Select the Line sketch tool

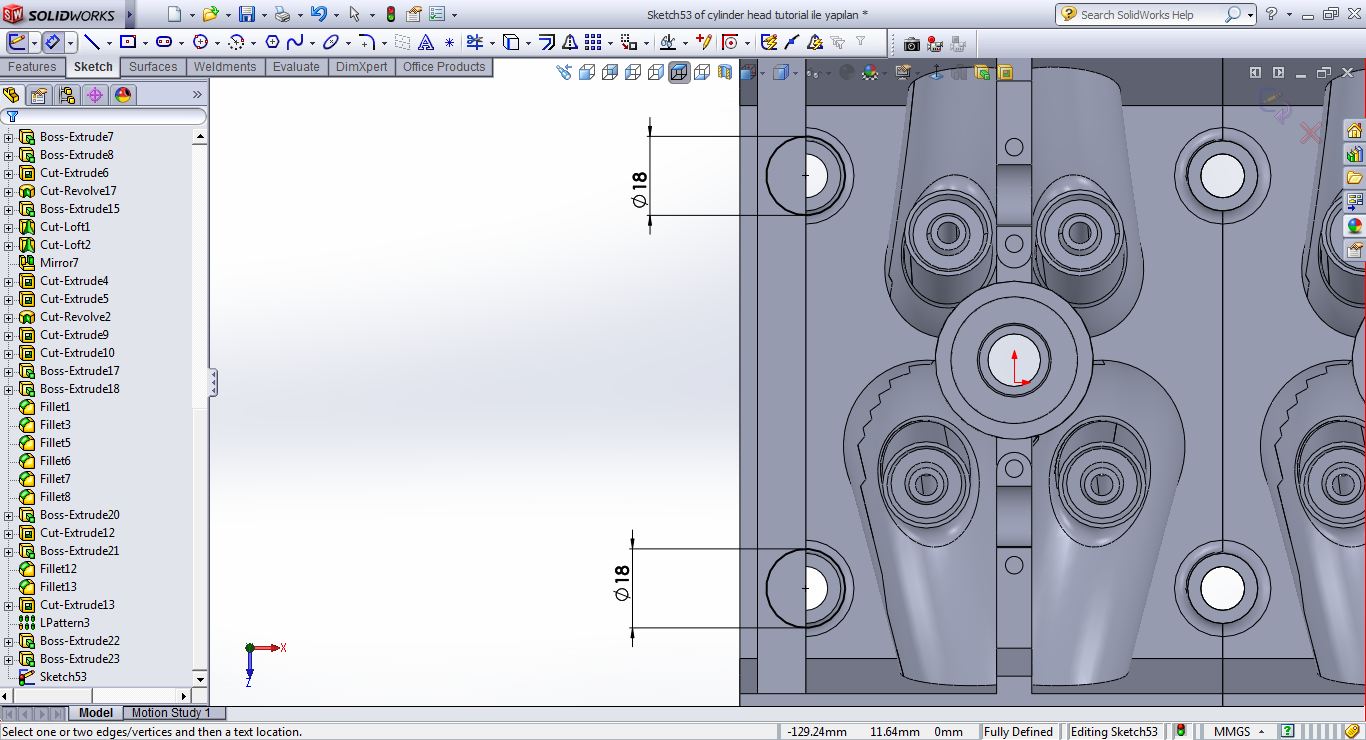[91, 43]
